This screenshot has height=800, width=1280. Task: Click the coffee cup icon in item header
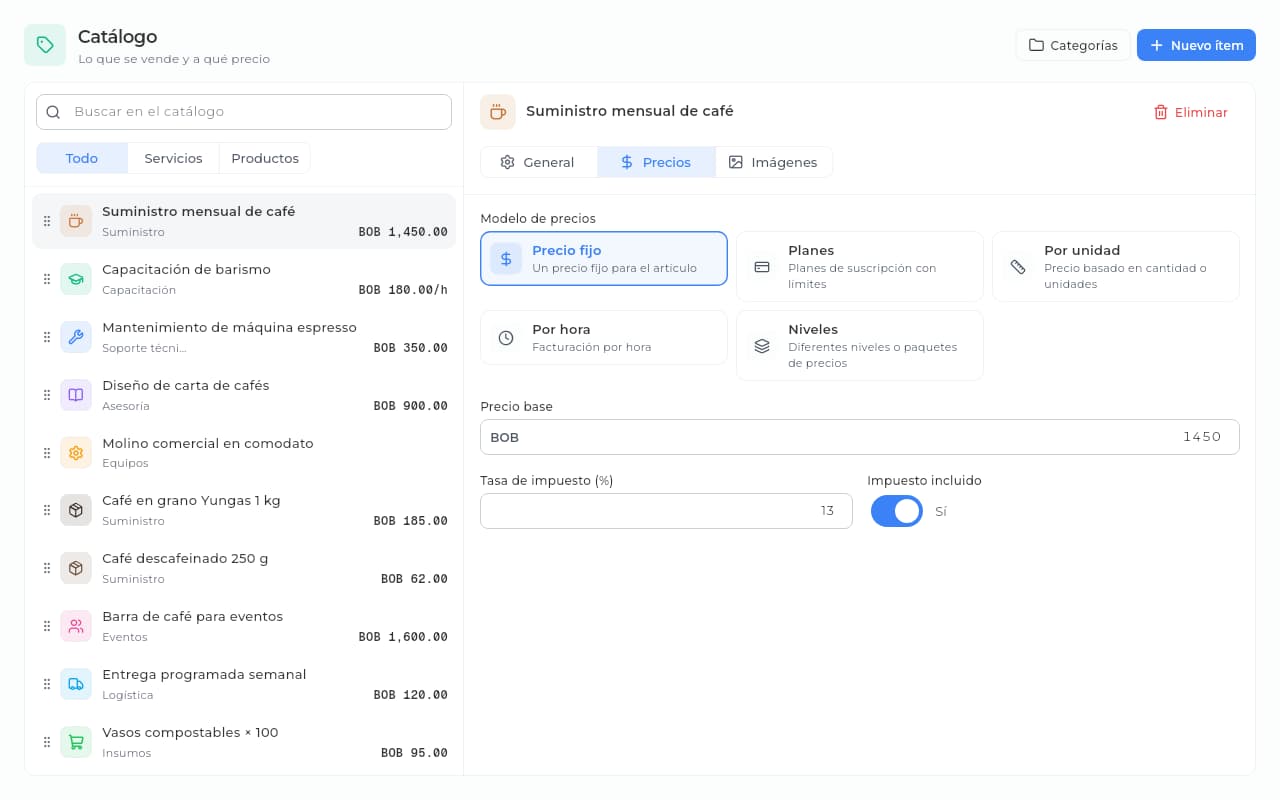498,112
